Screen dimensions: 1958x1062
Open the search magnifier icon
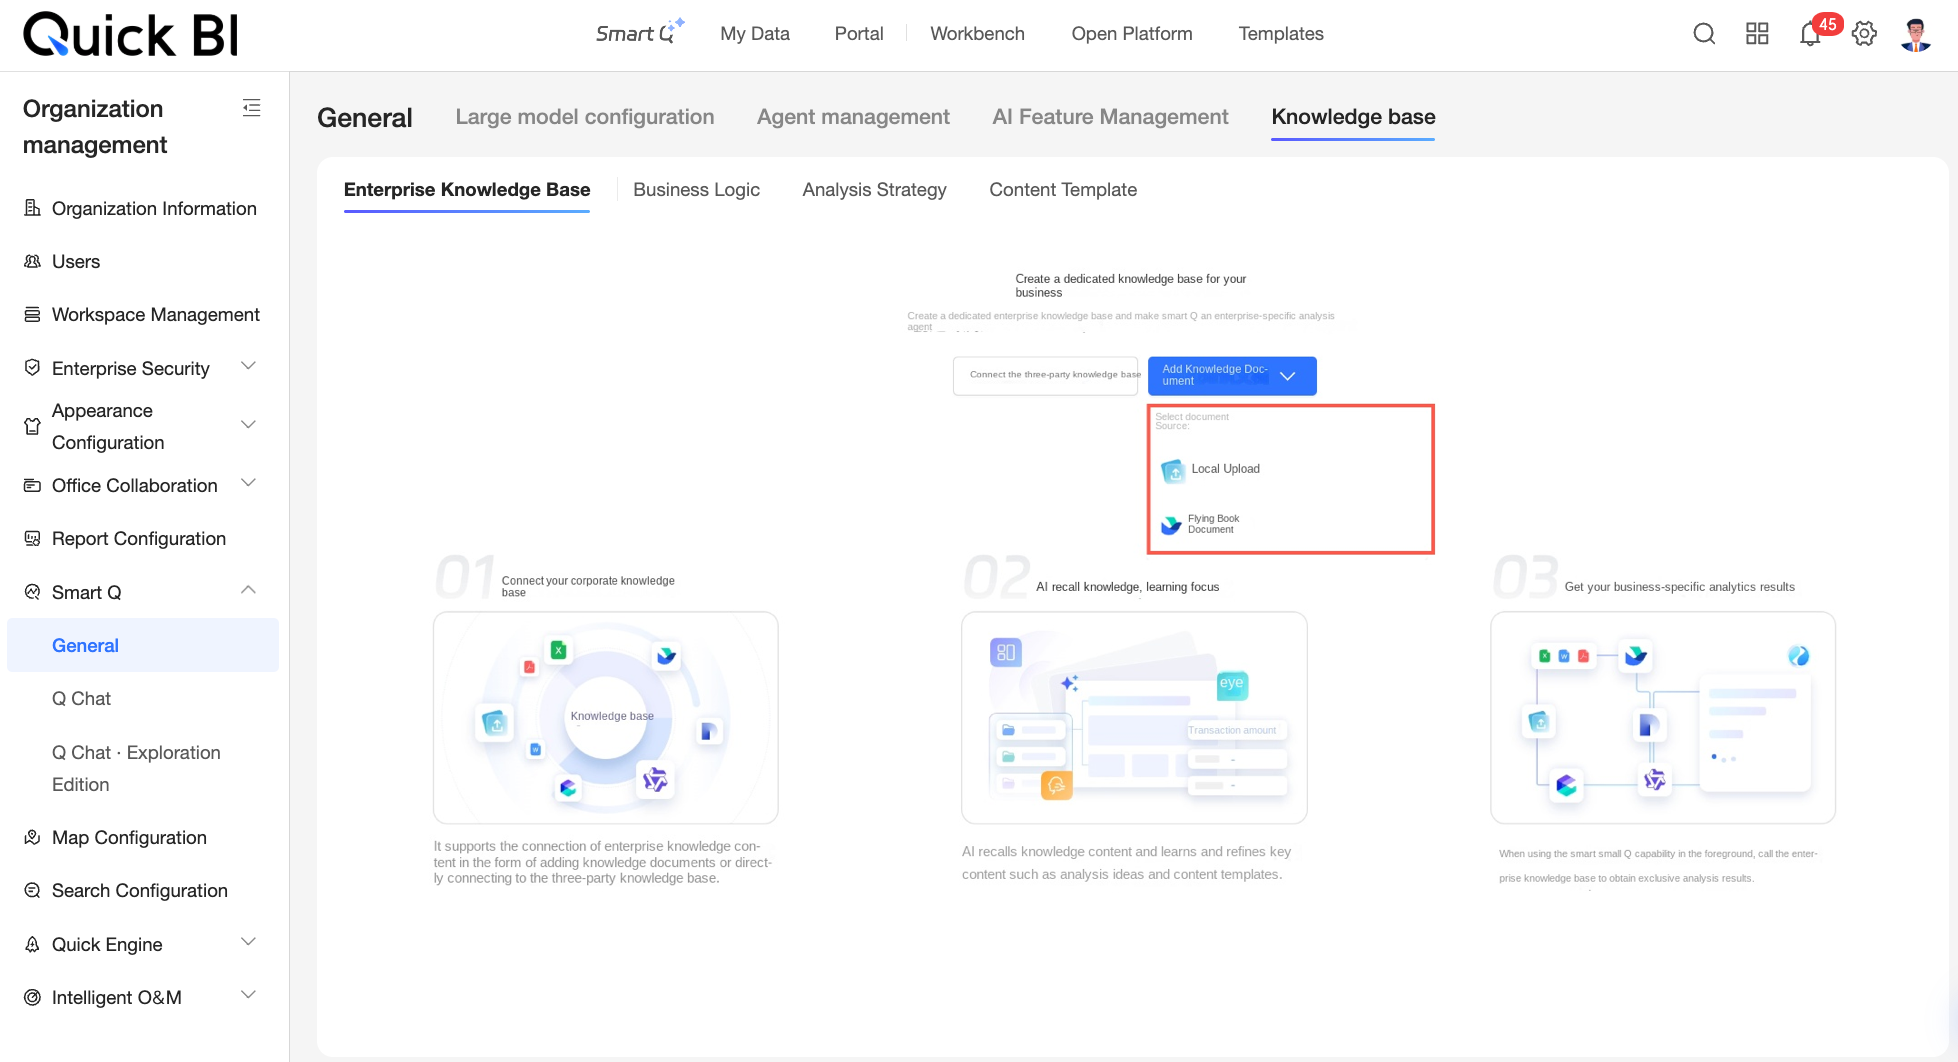coord(1704,34)
